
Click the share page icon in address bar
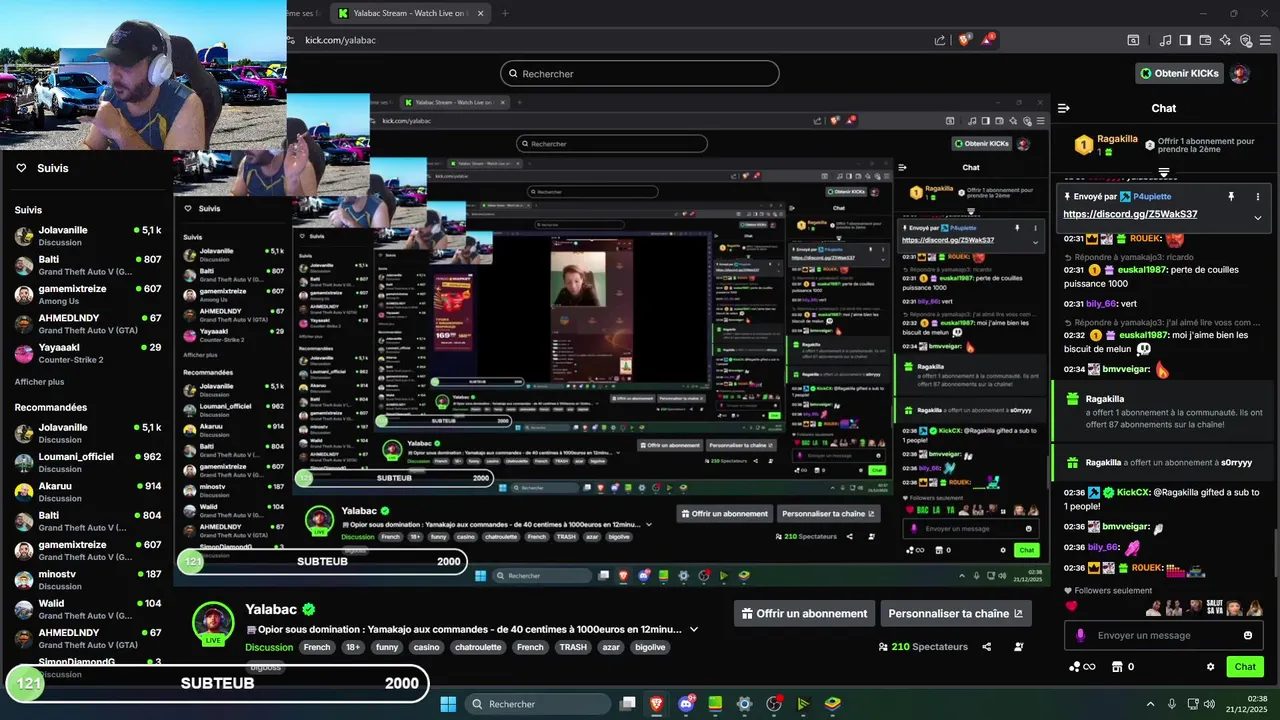(x=940, y=40)
